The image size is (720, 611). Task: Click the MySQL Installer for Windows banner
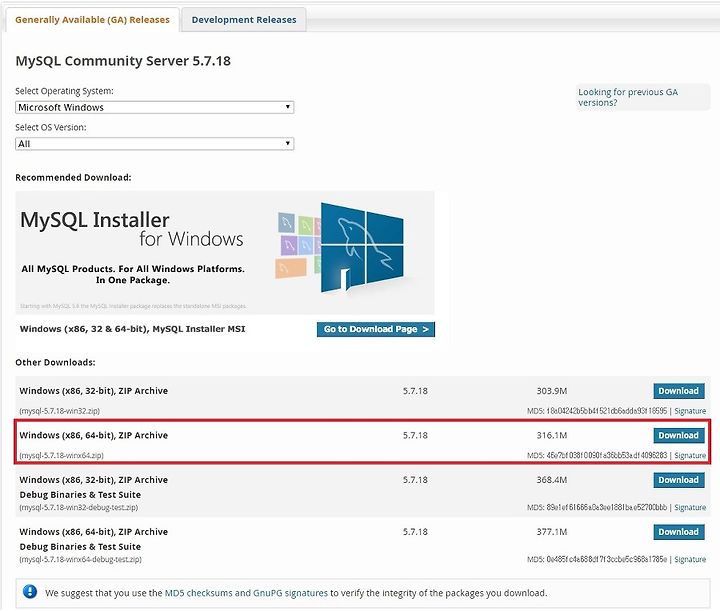[x=225, y=252]
